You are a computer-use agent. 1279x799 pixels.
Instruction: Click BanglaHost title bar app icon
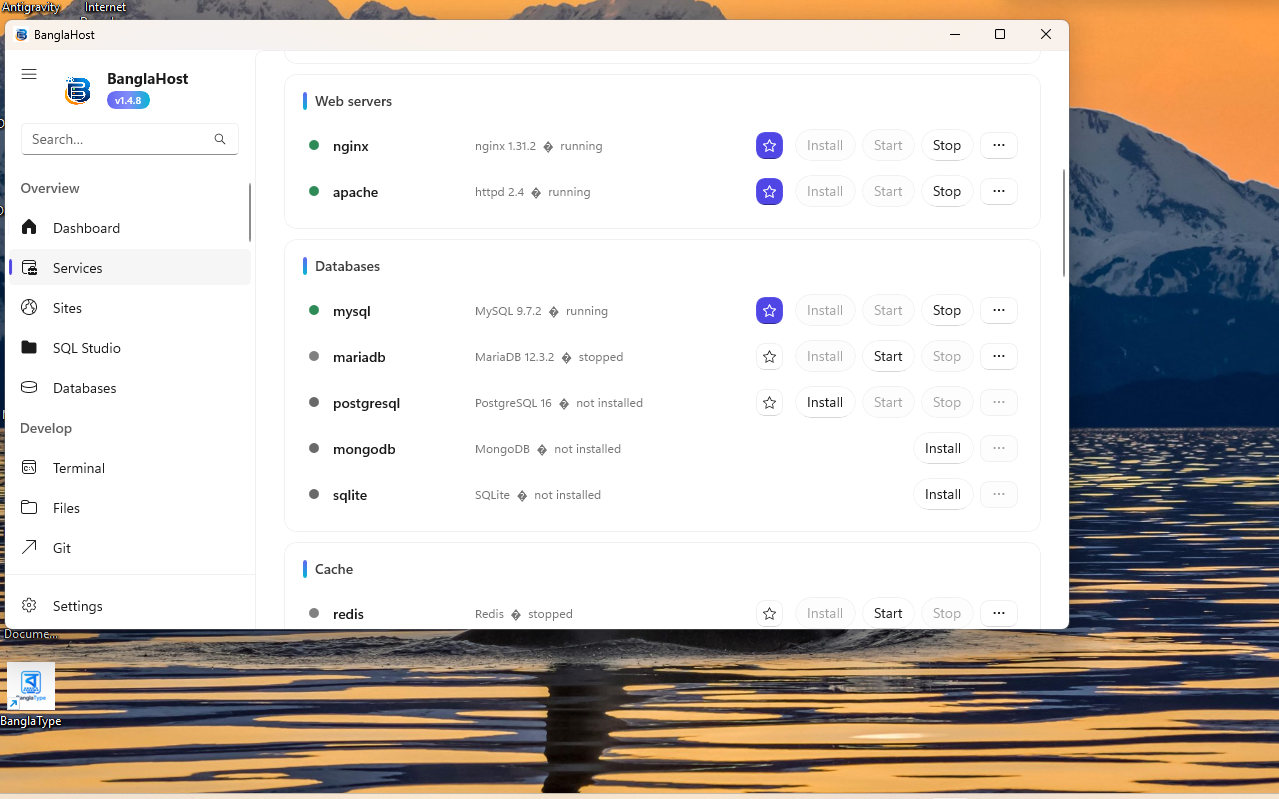(x=22, y=35)
